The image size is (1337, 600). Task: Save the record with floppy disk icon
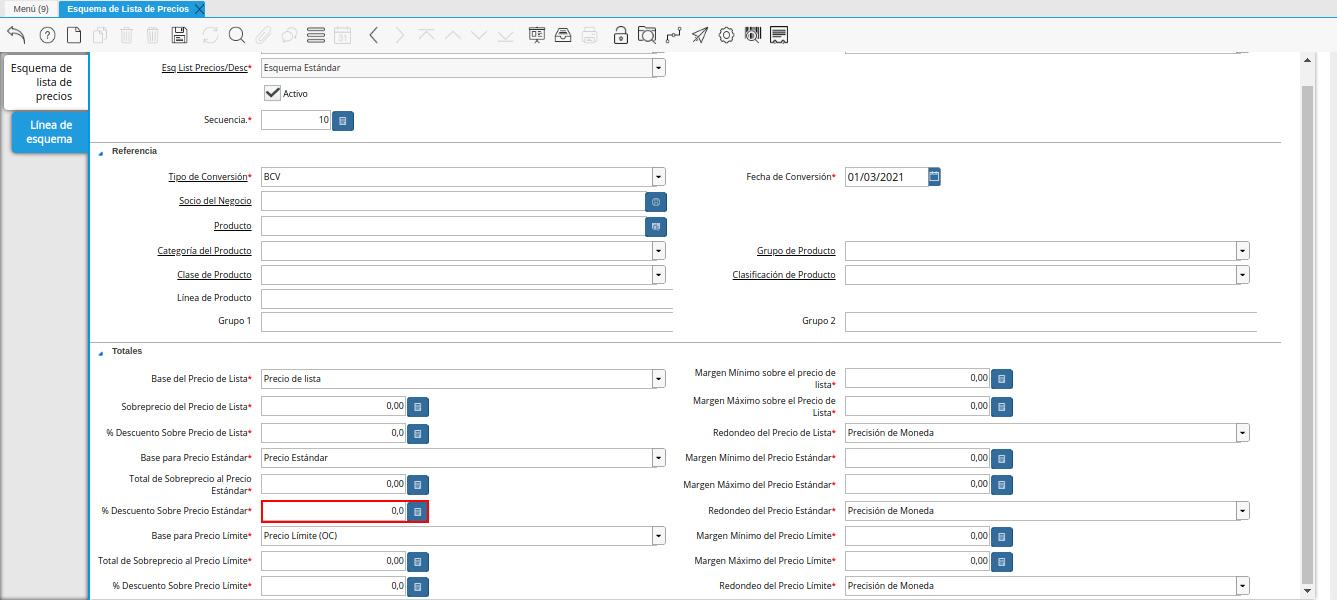180,35
